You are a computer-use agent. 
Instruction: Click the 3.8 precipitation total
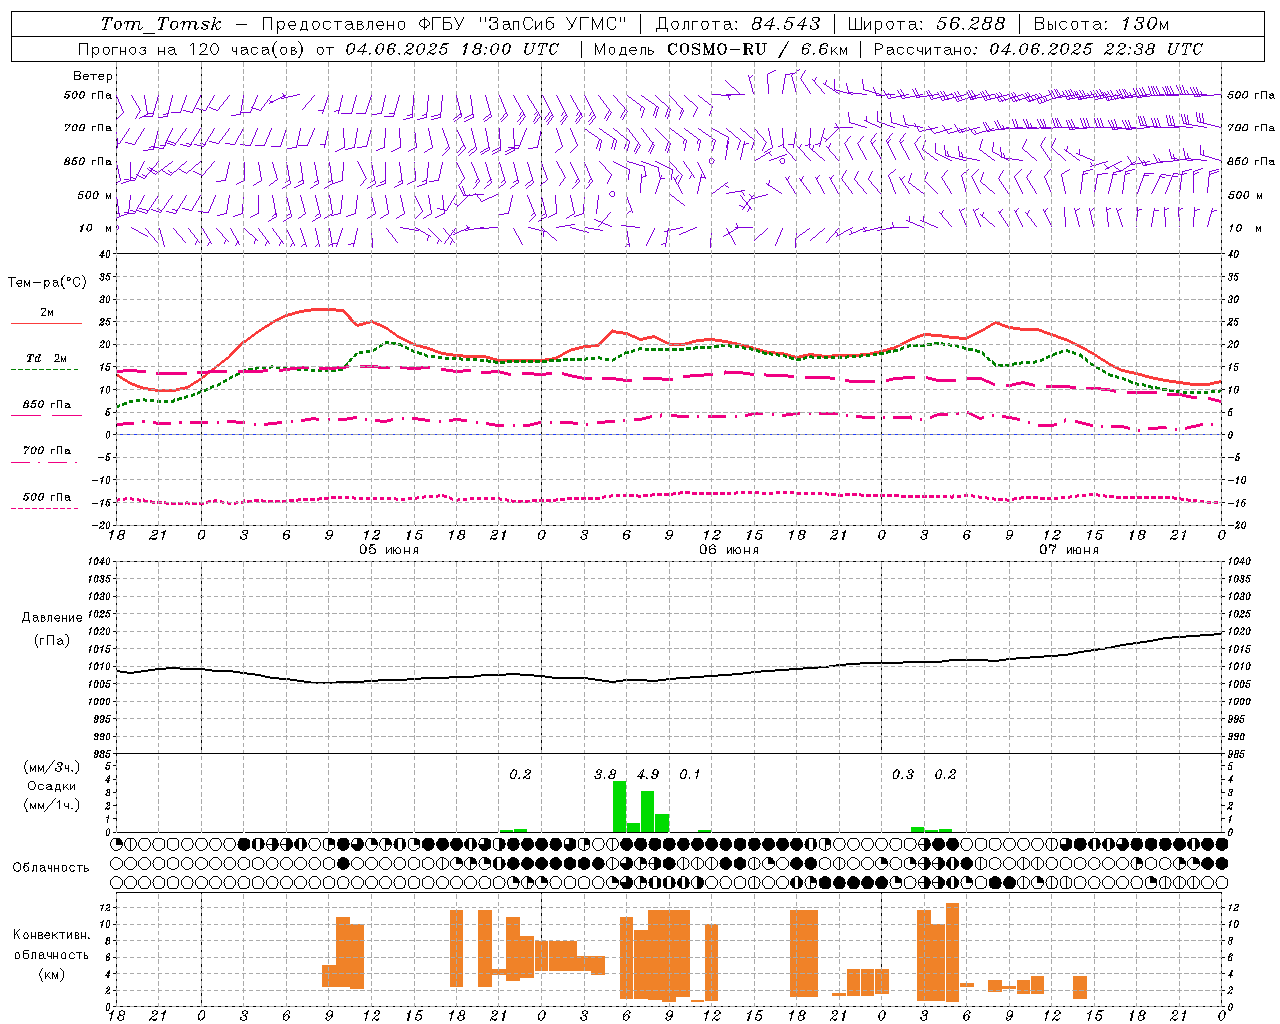605,774
